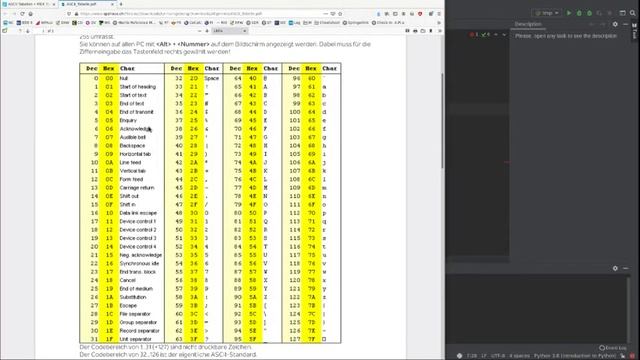640x360 pixels.
Task: Select the Description tab in PyCharm
Action: pyautogui.click(x=528, y=24)
